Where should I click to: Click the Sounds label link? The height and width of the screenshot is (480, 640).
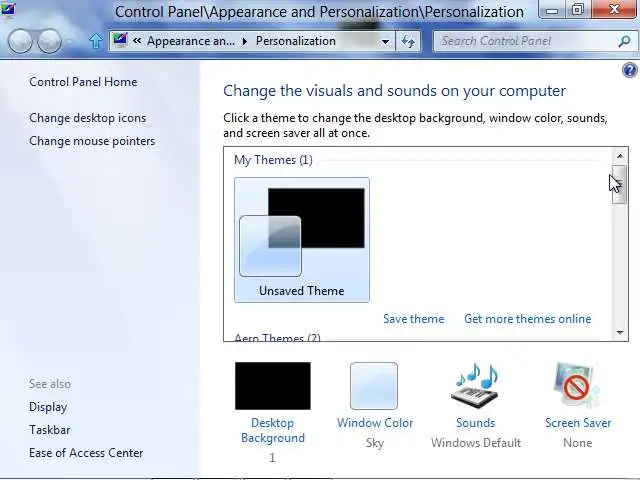(476, 423)
